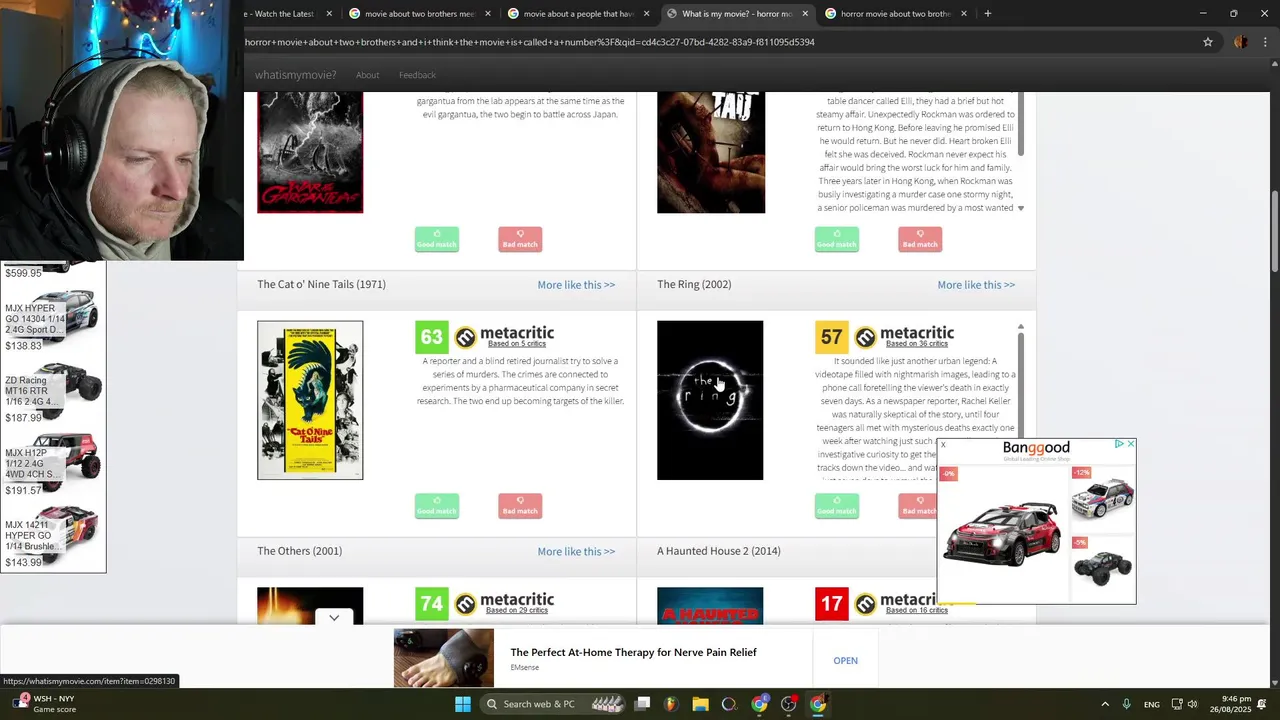This screenshot has height=720, width=1280.
Task: Click 'Based on 29 critics' for The Others
Action: (x=517, y=610)
